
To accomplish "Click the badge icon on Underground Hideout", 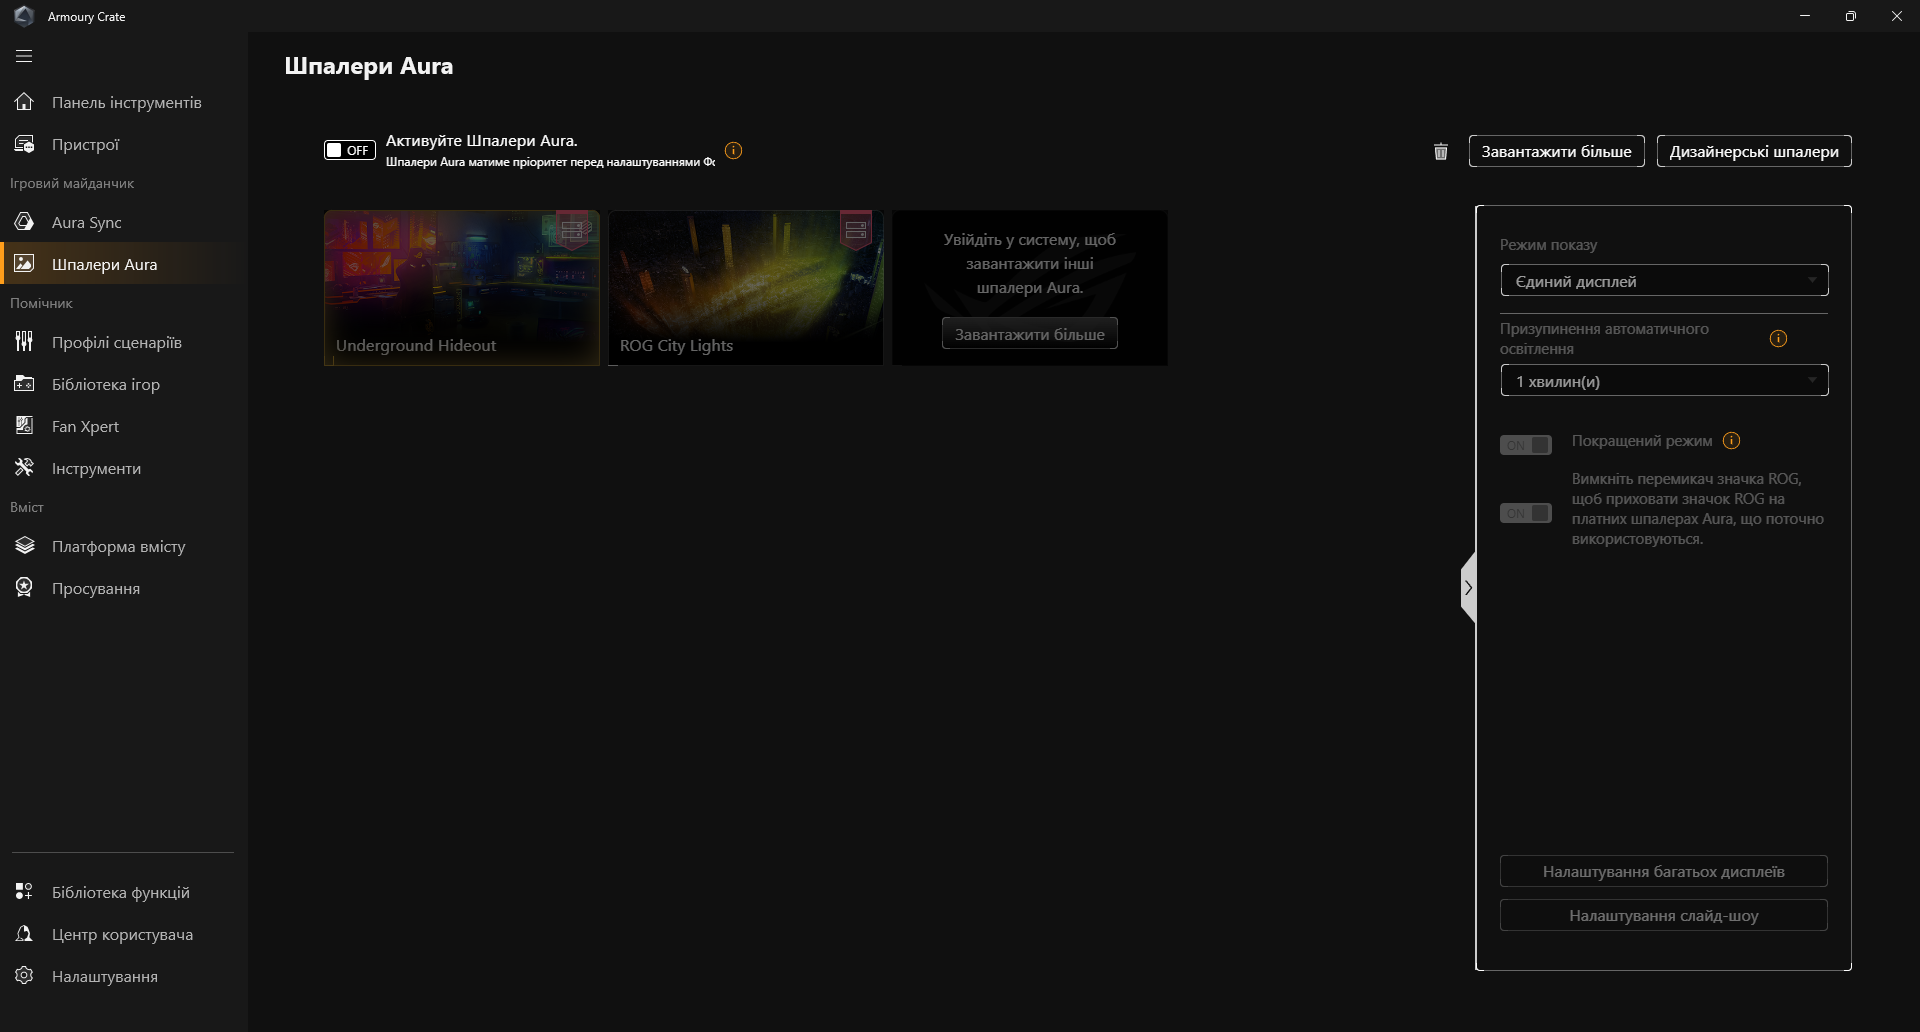I will pos(572,231).
